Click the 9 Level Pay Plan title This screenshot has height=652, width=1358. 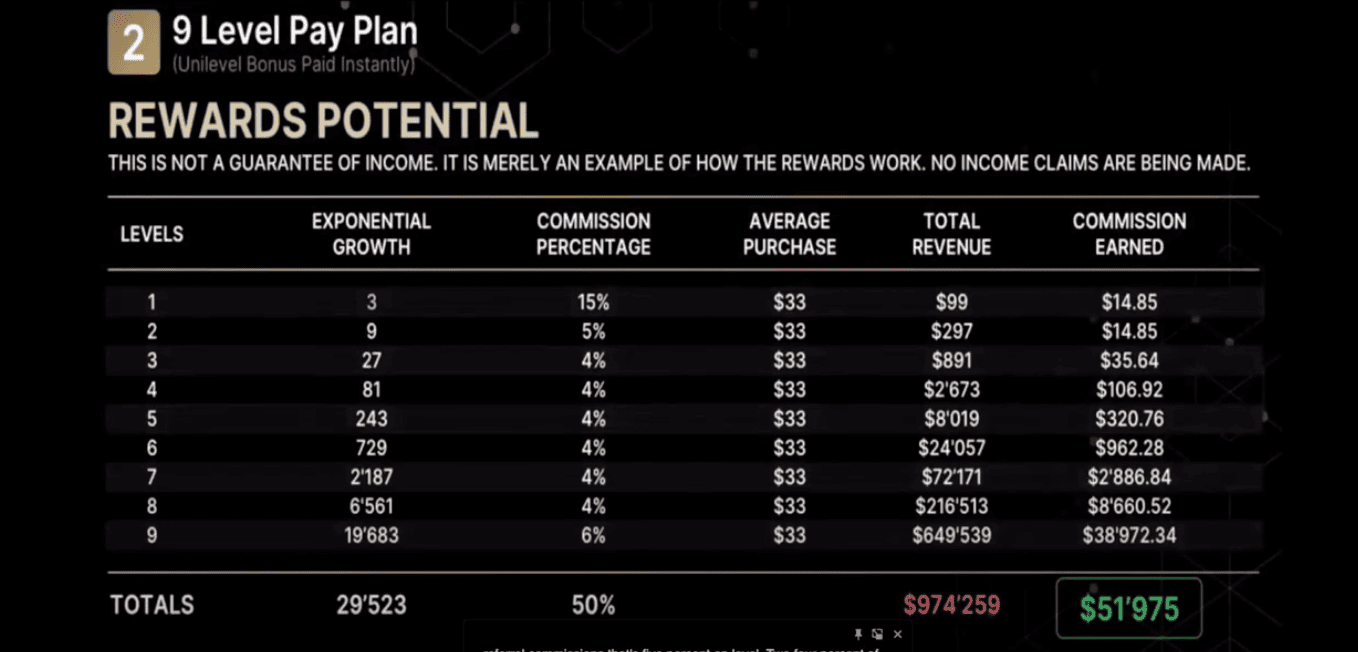(295, 32)
